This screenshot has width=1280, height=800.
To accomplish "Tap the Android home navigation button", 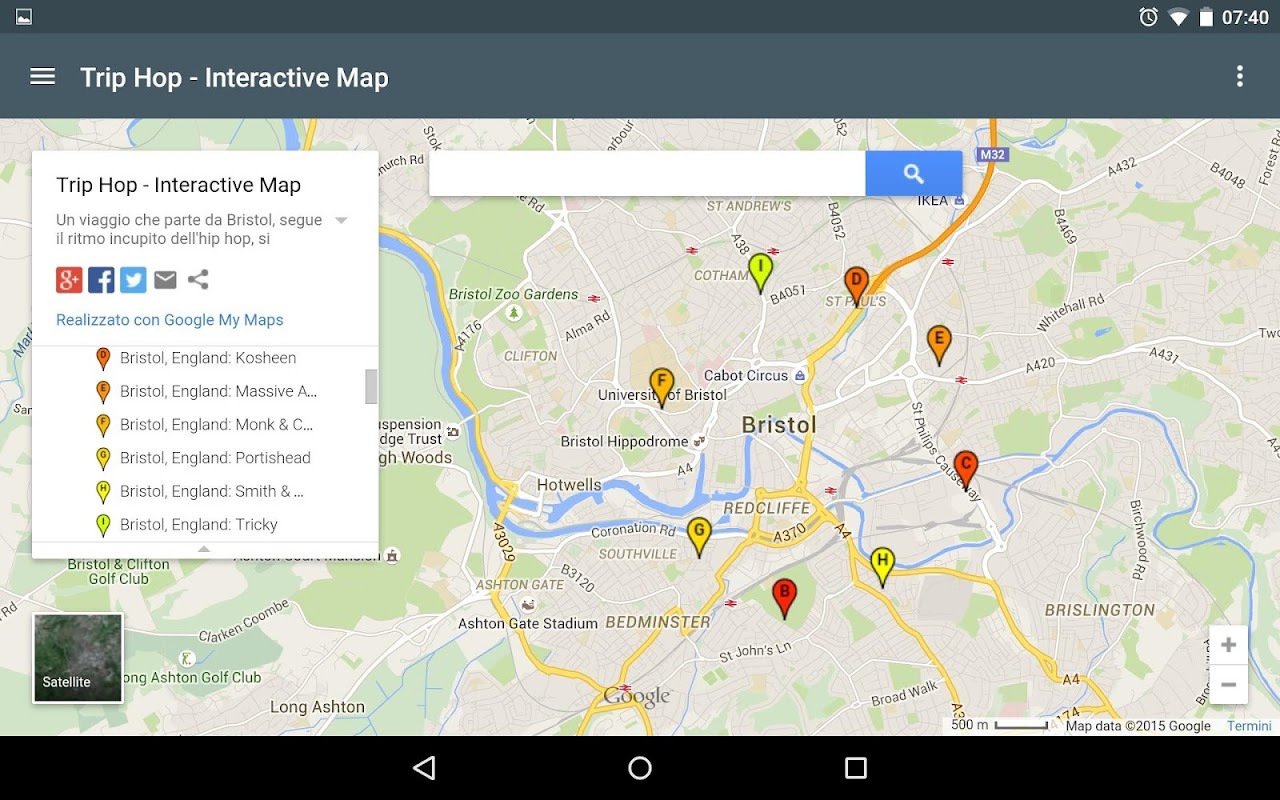I will coord(640,768).
